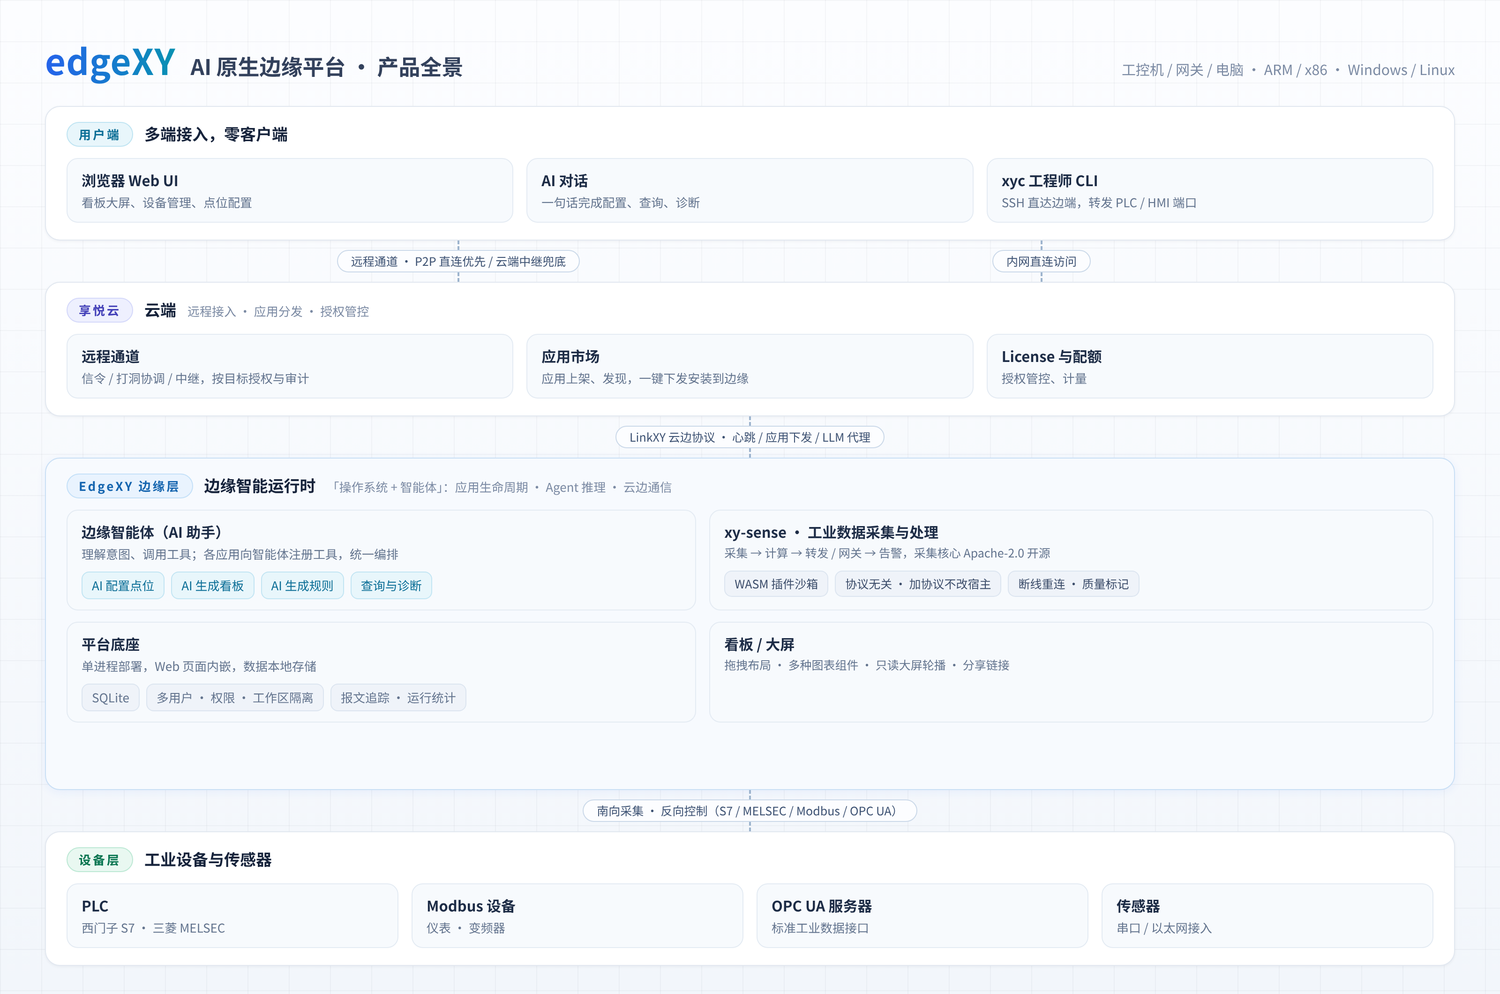Select the 看板 / 大屏 heading
Viewport: 1500px width, 994px height.
(759, 644)
